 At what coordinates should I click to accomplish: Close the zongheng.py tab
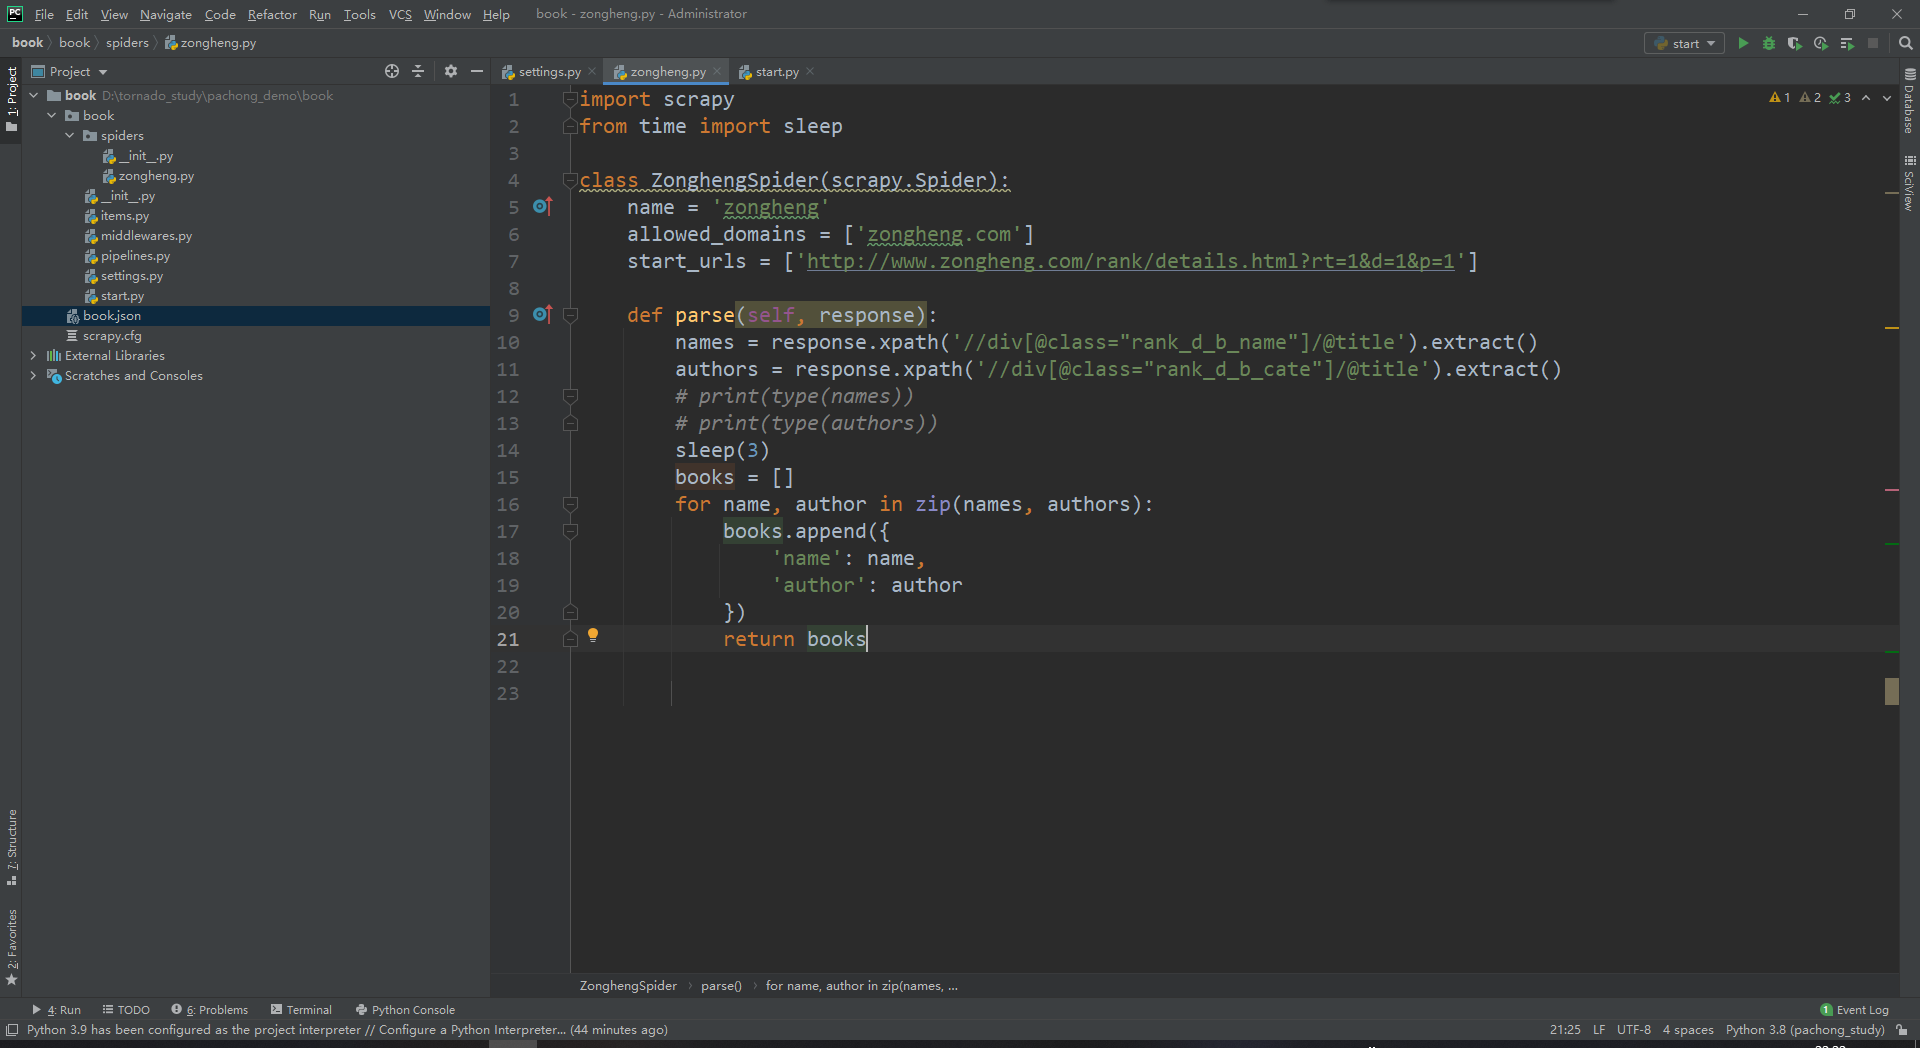(717, 71)
